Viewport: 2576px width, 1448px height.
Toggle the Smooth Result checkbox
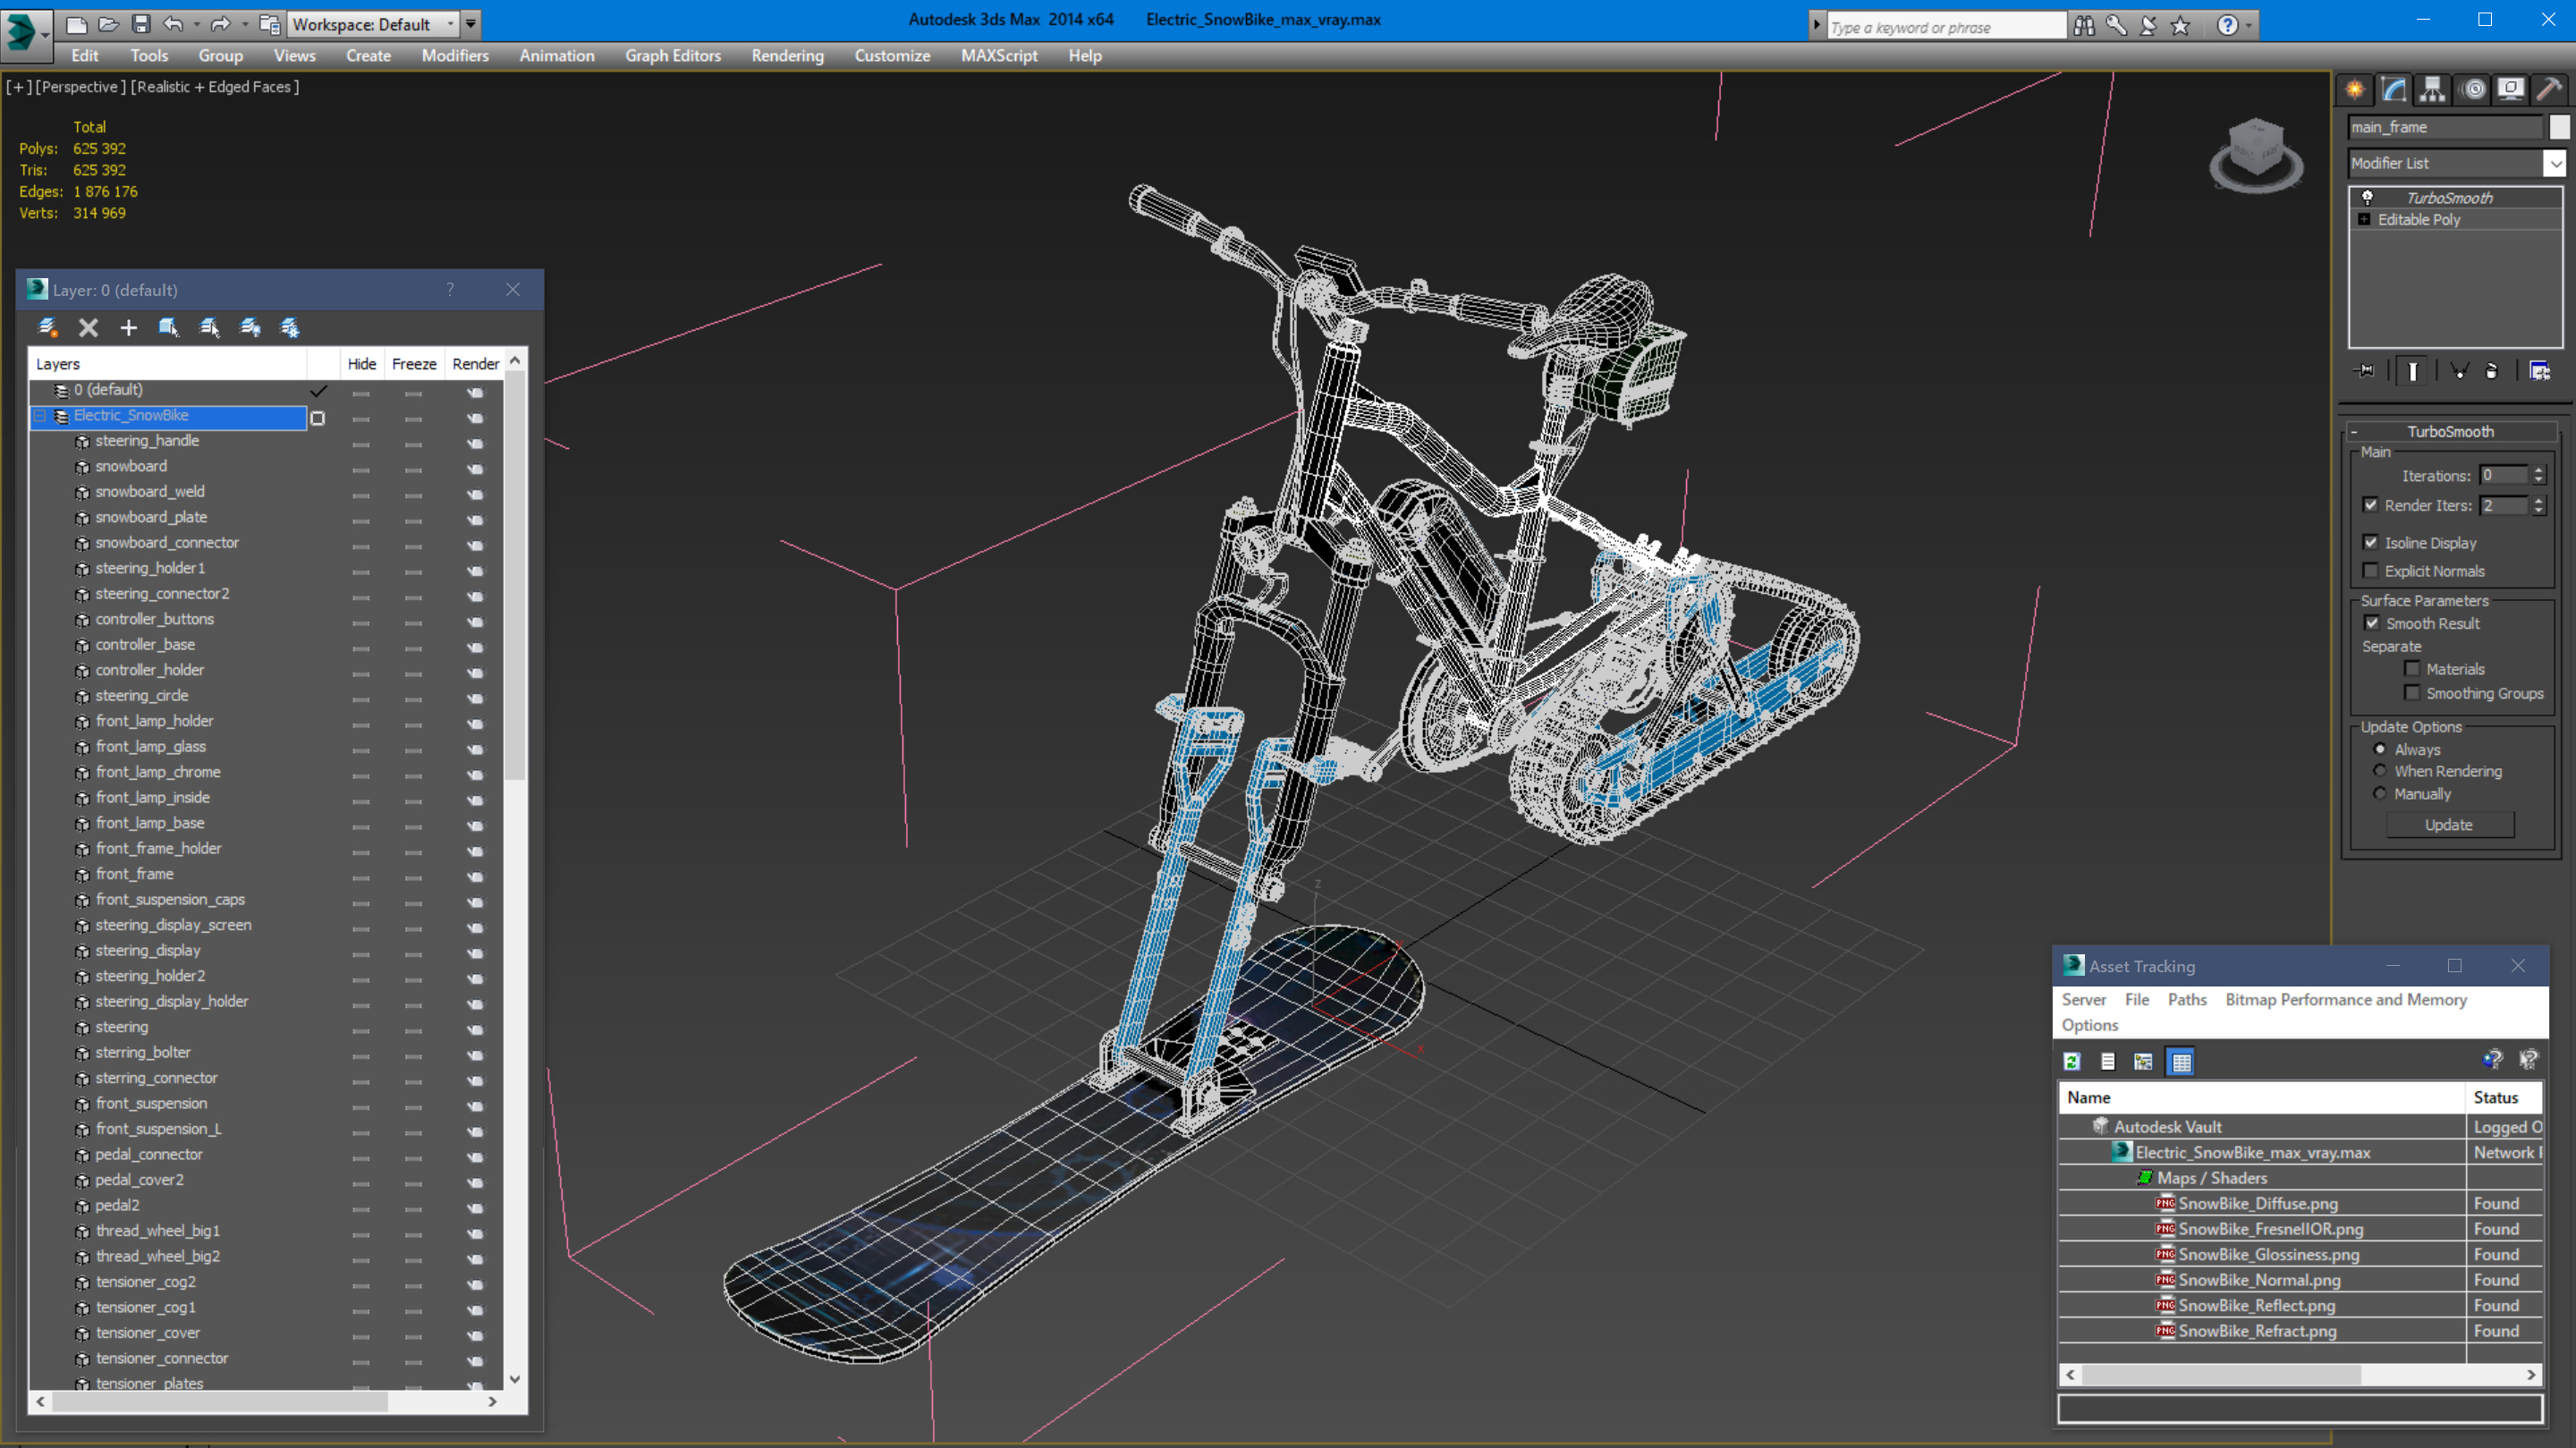click(x=2372, y=622)
